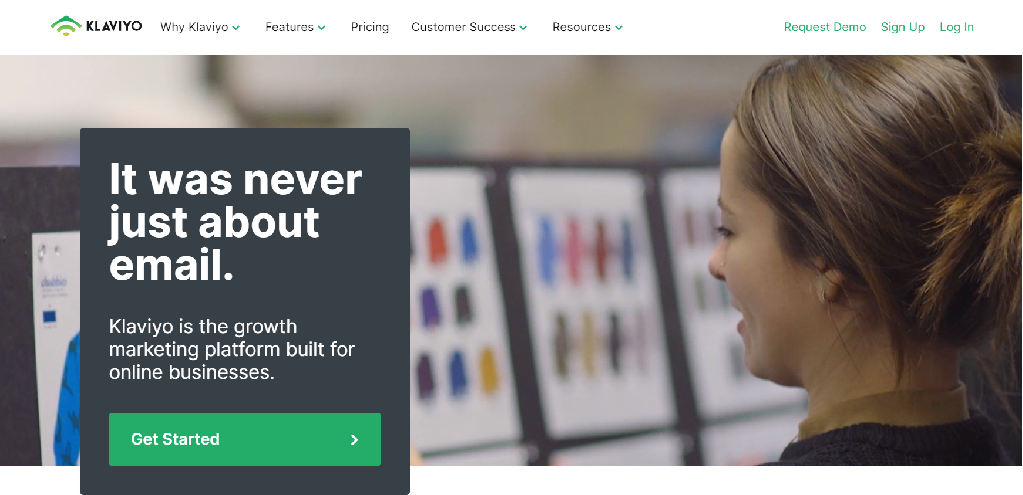Click the KLAVIYO wordmark in header

(x=114, y=27)
